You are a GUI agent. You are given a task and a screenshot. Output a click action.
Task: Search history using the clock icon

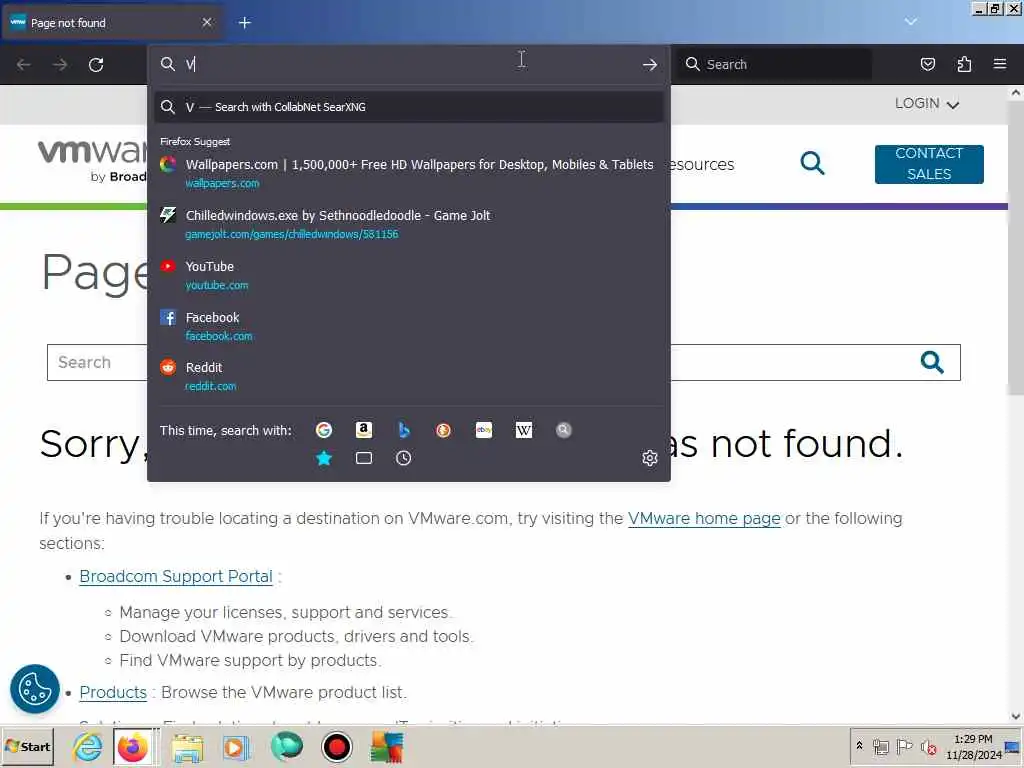coord(404,458)
